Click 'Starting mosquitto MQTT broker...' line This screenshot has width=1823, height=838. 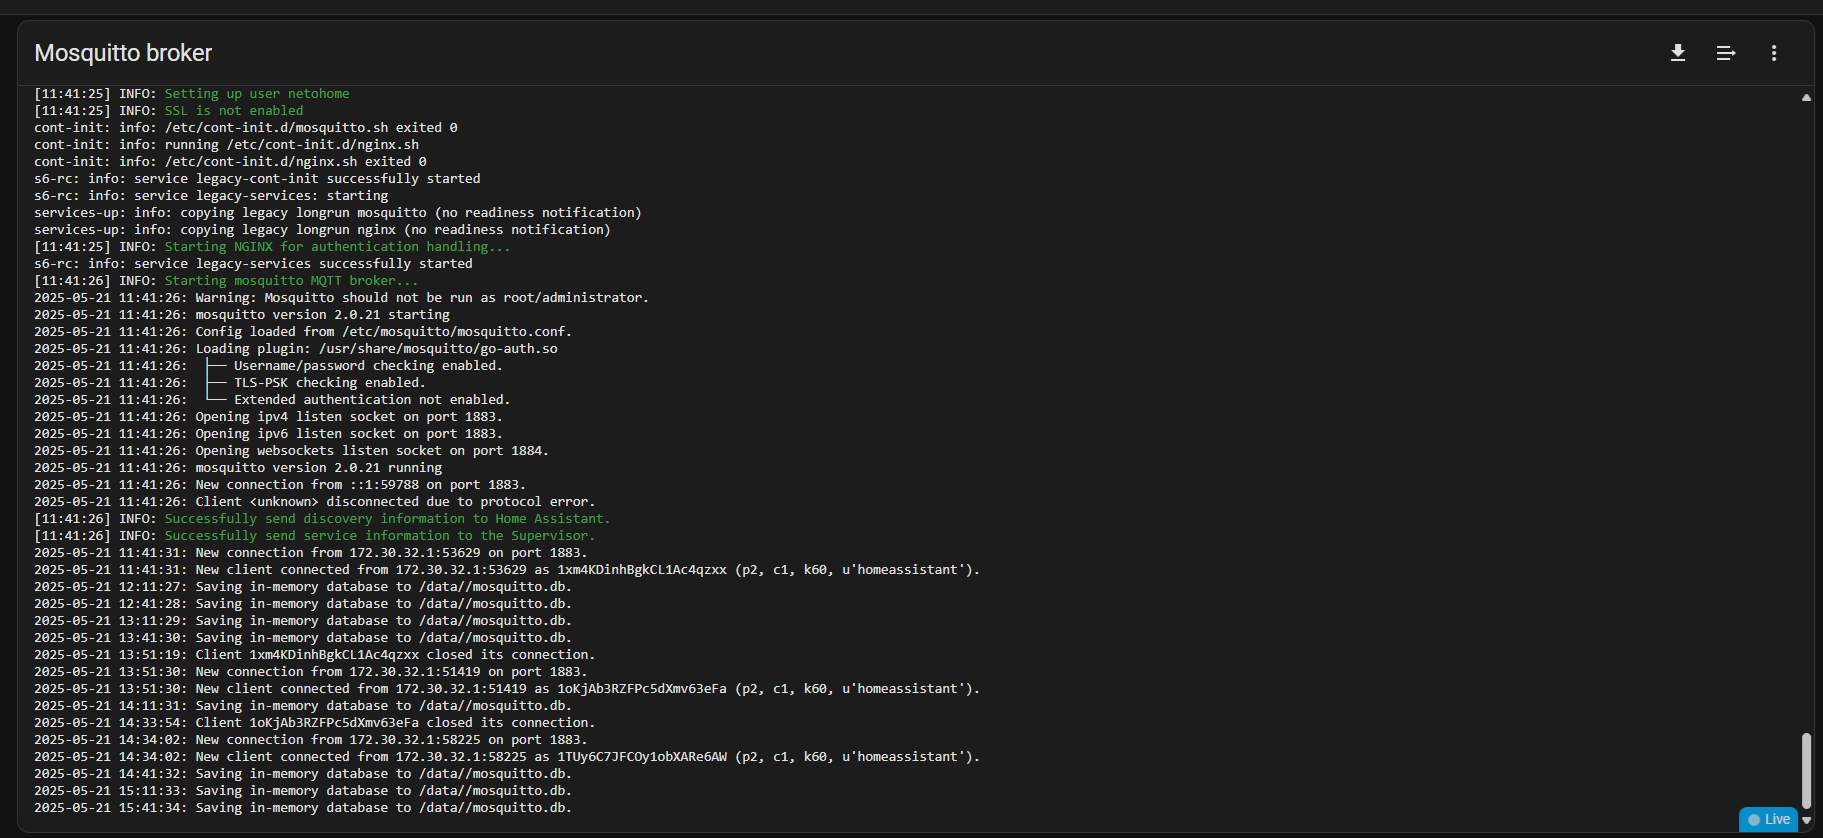pos(226,281)
